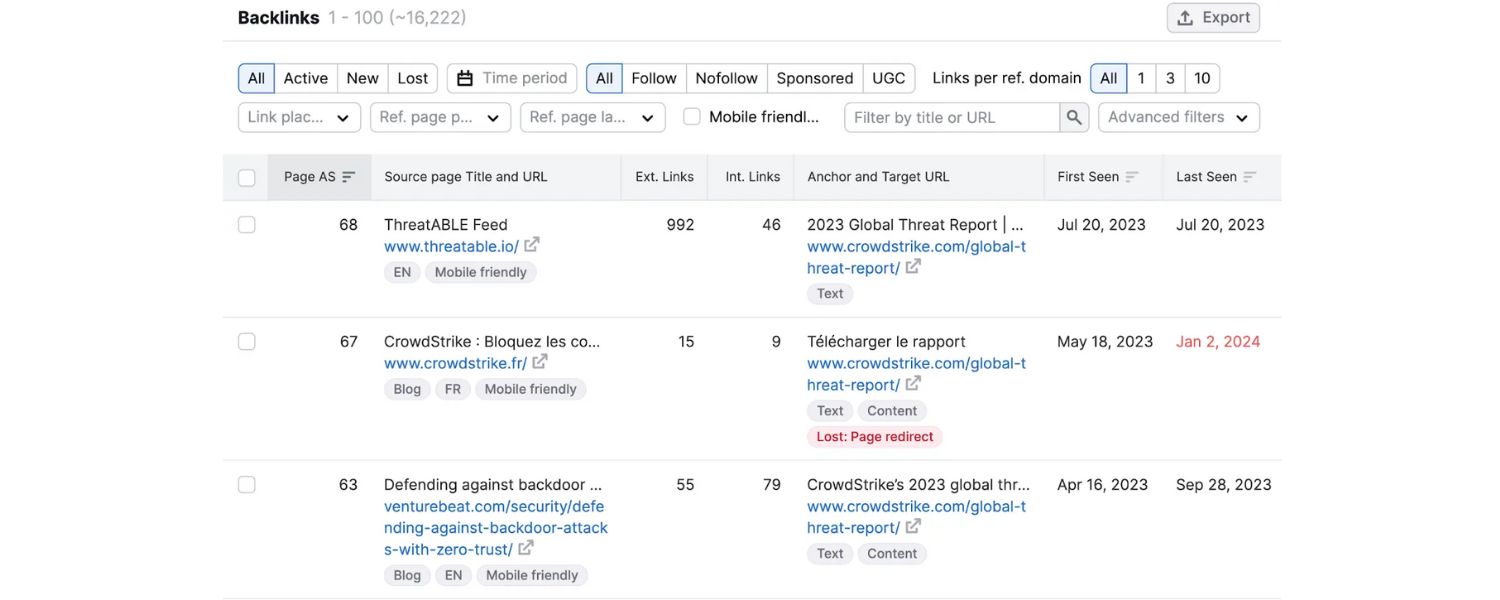Open ThreatABLE Feed via its external link icon

531,245
